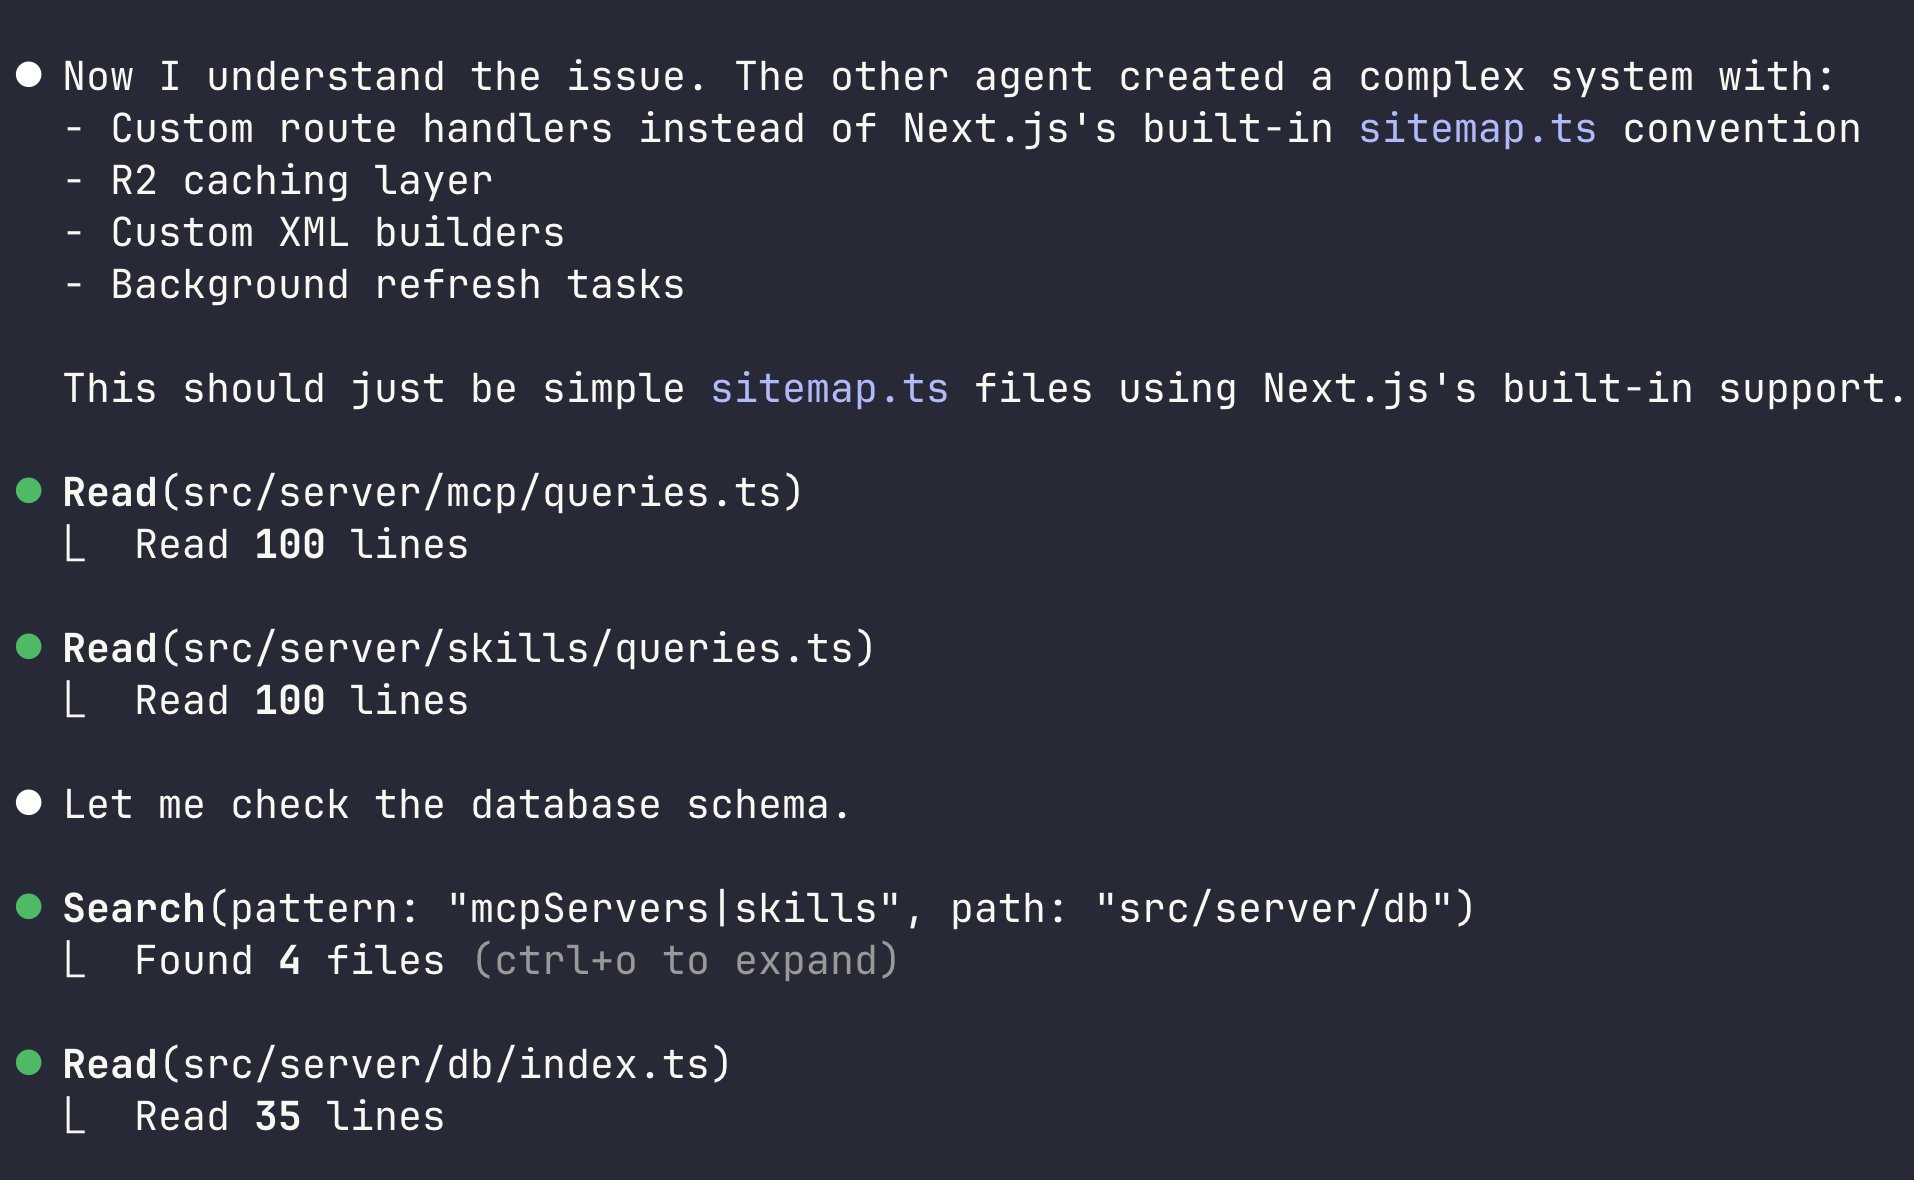Expand "Read 35 lines" output
The image size is (1914, 1180).
point(290,1117)
